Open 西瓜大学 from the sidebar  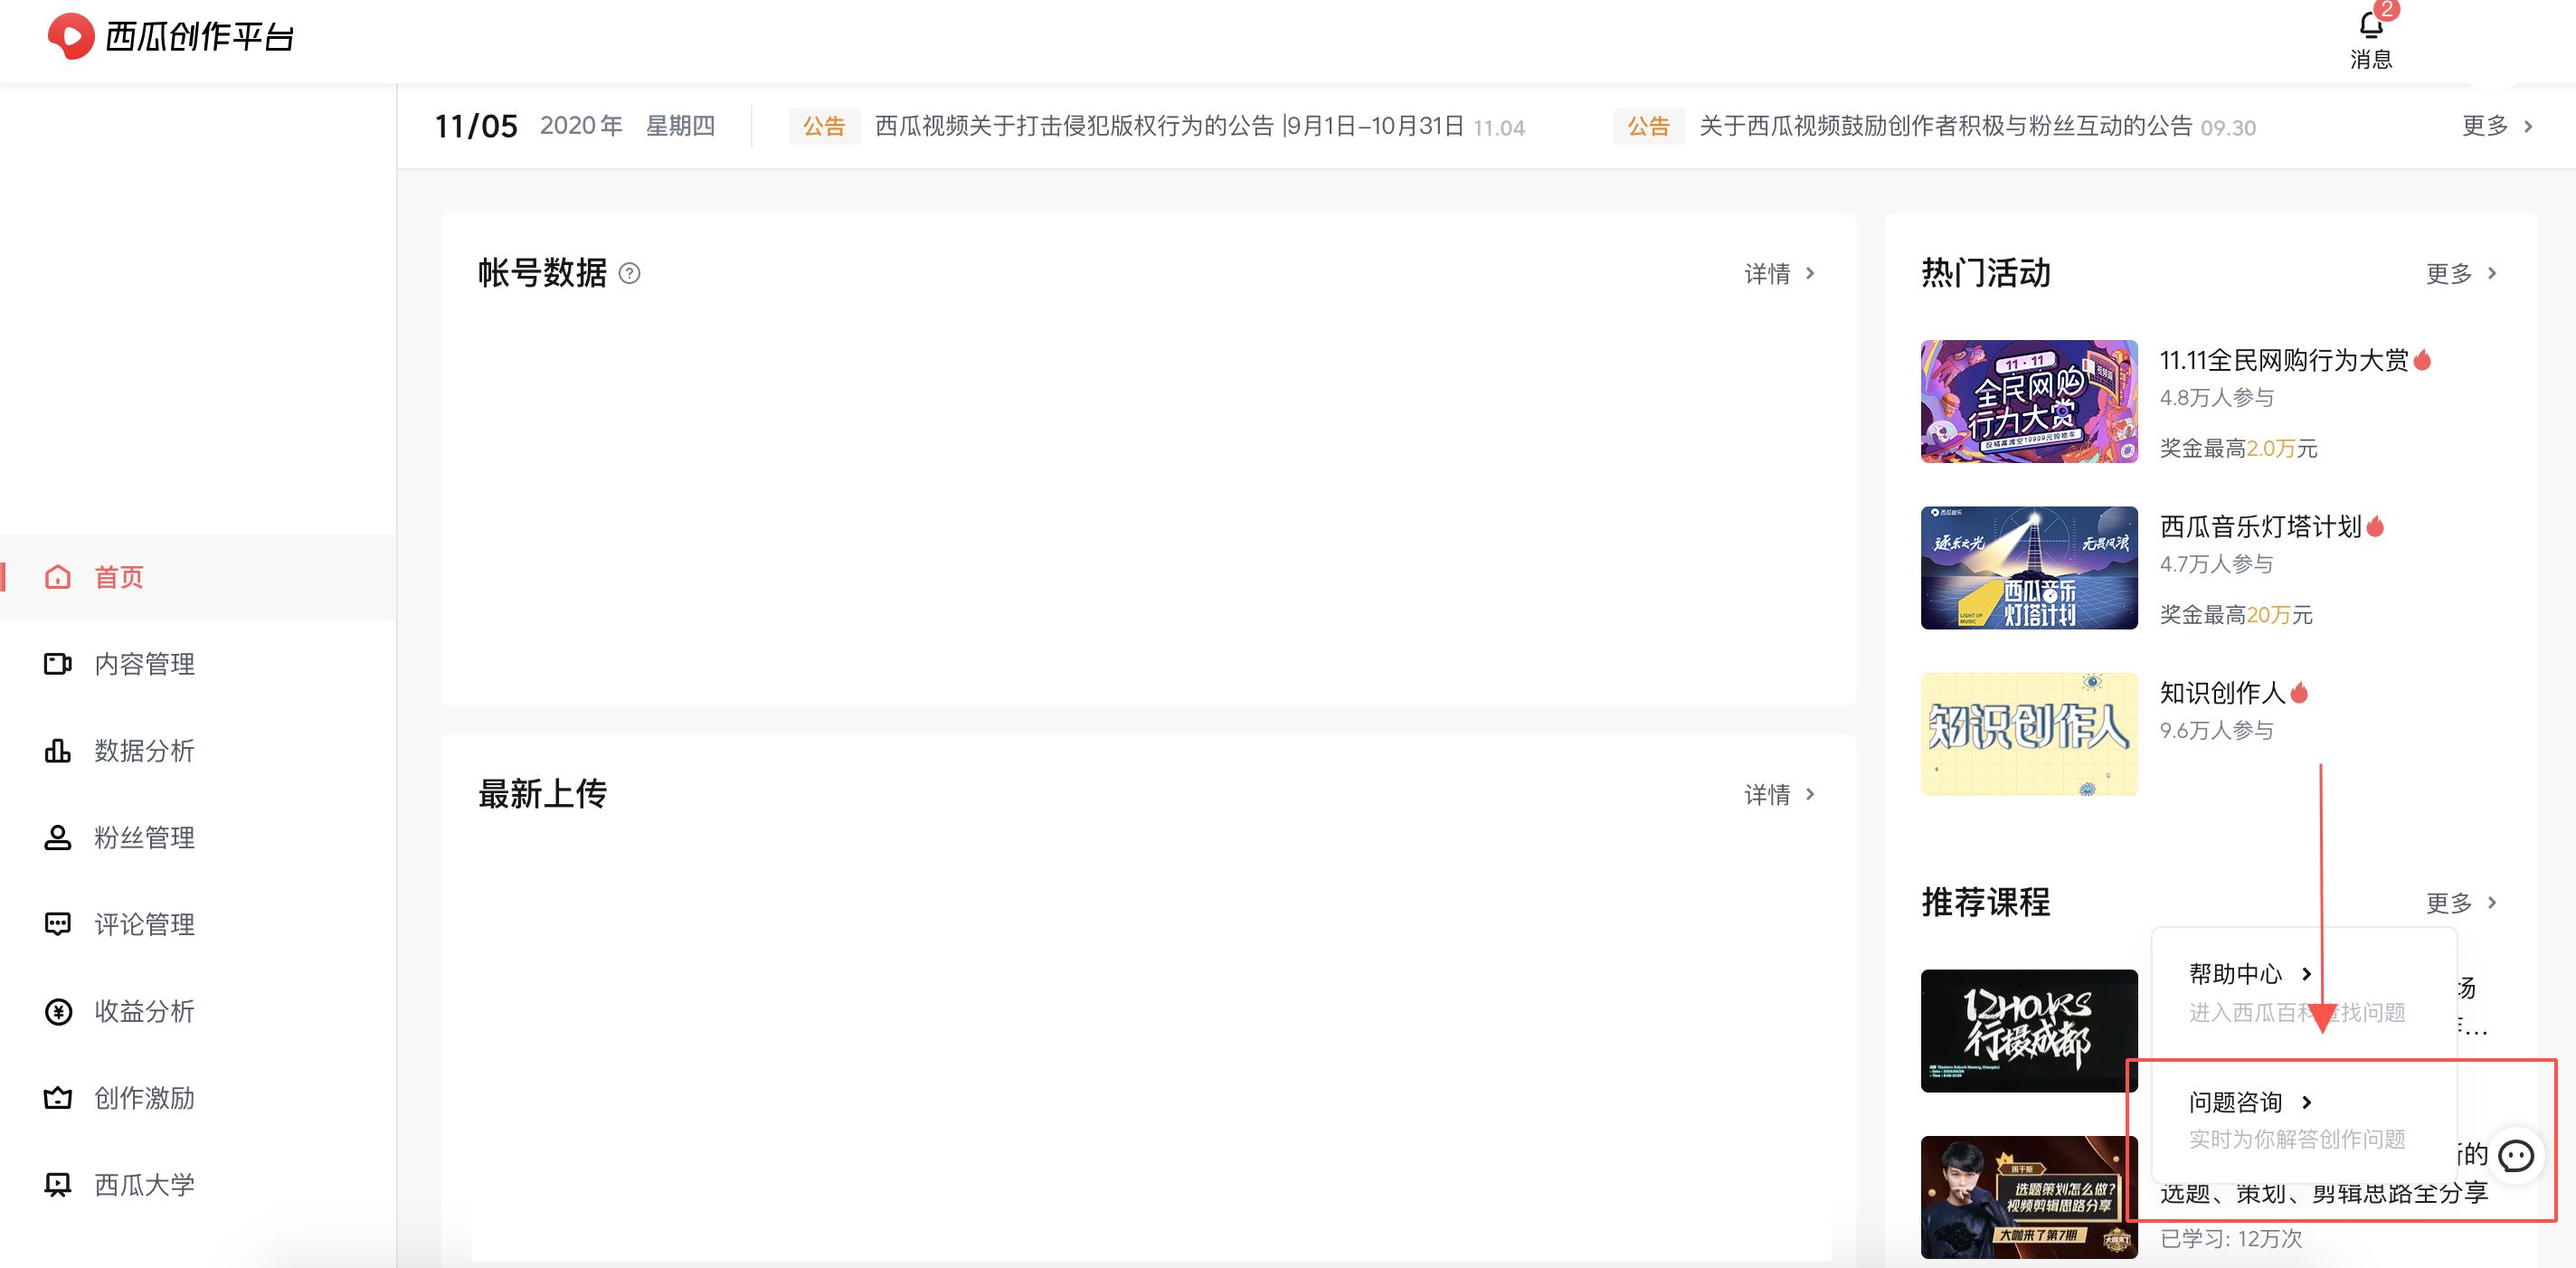(x=144, y=1184)
